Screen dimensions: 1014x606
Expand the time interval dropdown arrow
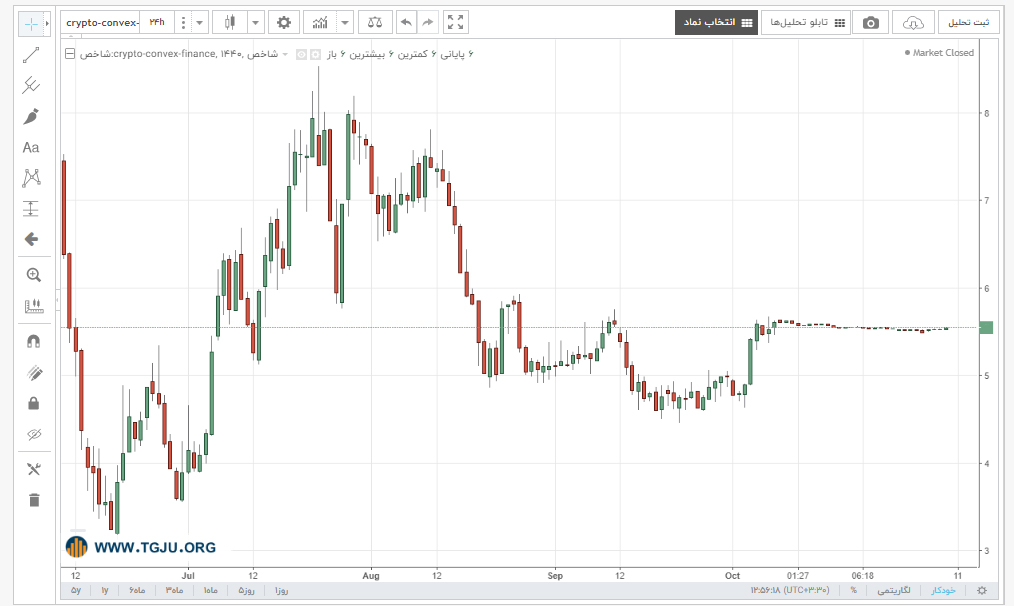coord(199,23)
